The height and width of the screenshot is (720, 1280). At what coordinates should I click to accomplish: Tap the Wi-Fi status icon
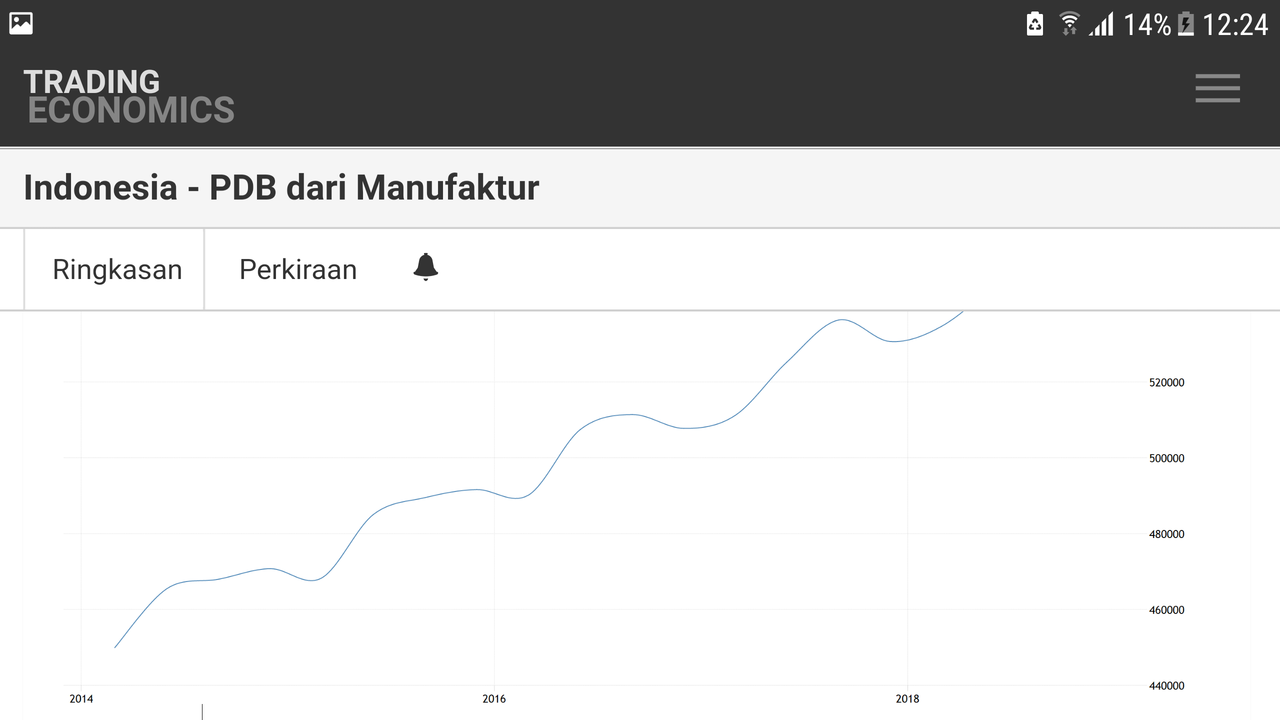click(x=1069, y=24)
